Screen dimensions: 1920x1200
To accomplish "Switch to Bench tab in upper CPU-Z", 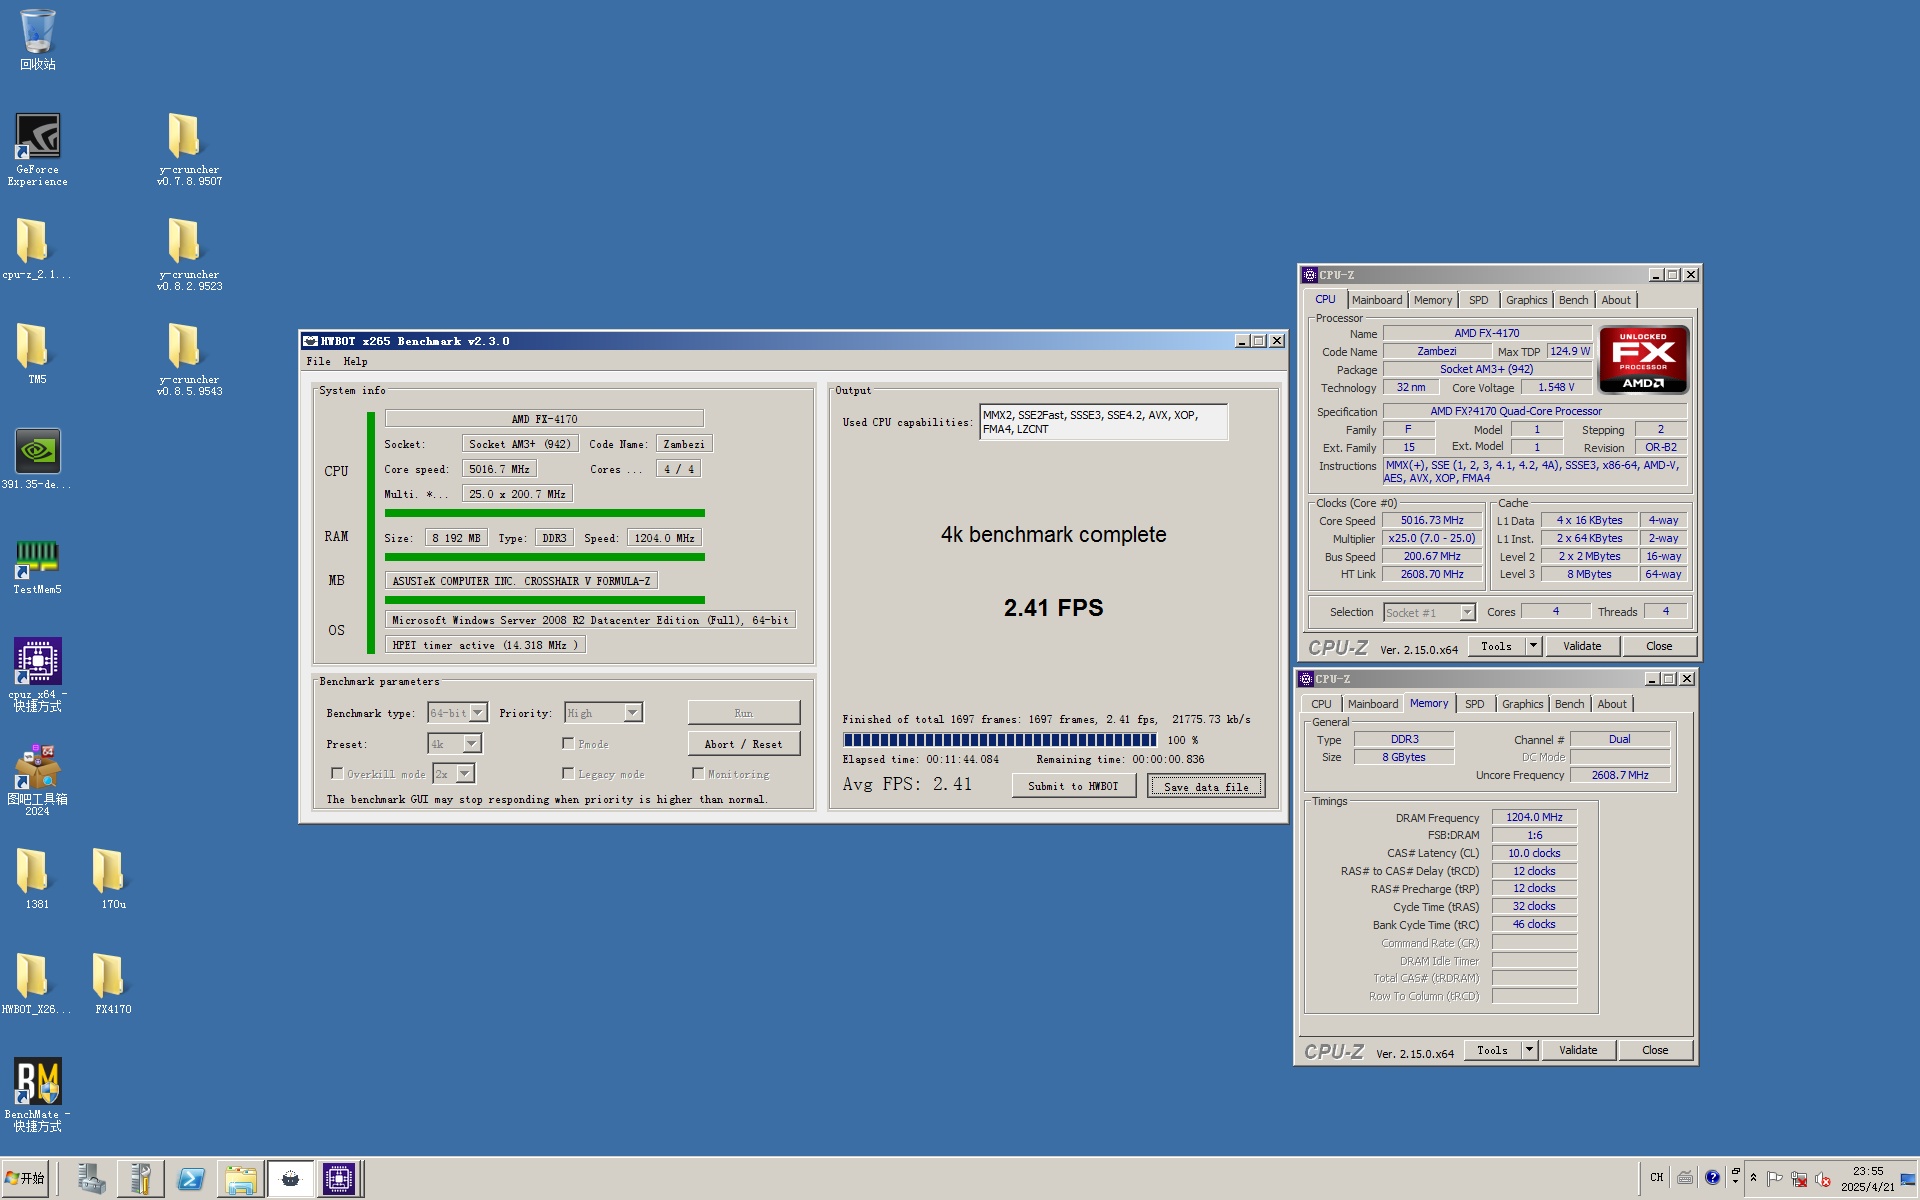I will coord(1573,300).
